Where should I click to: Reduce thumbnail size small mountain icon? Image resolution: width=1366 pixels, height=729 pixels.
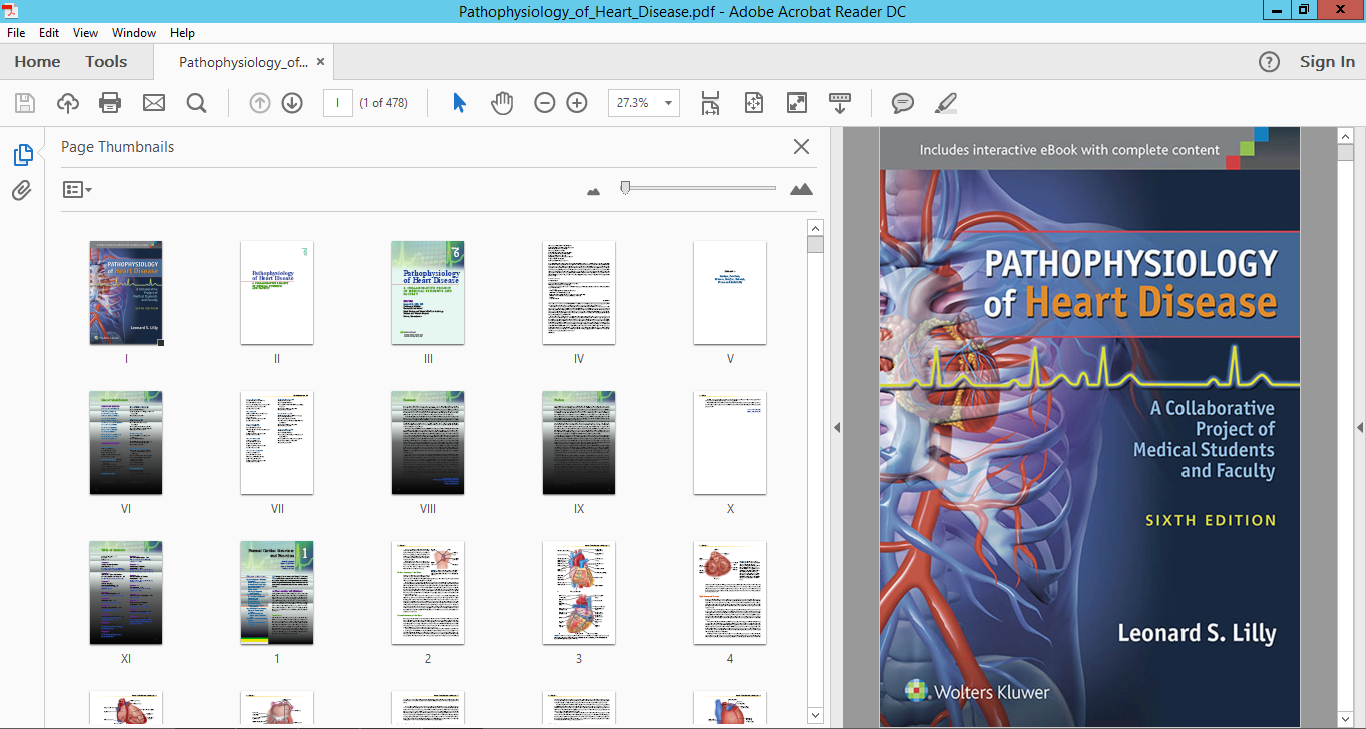594,190
